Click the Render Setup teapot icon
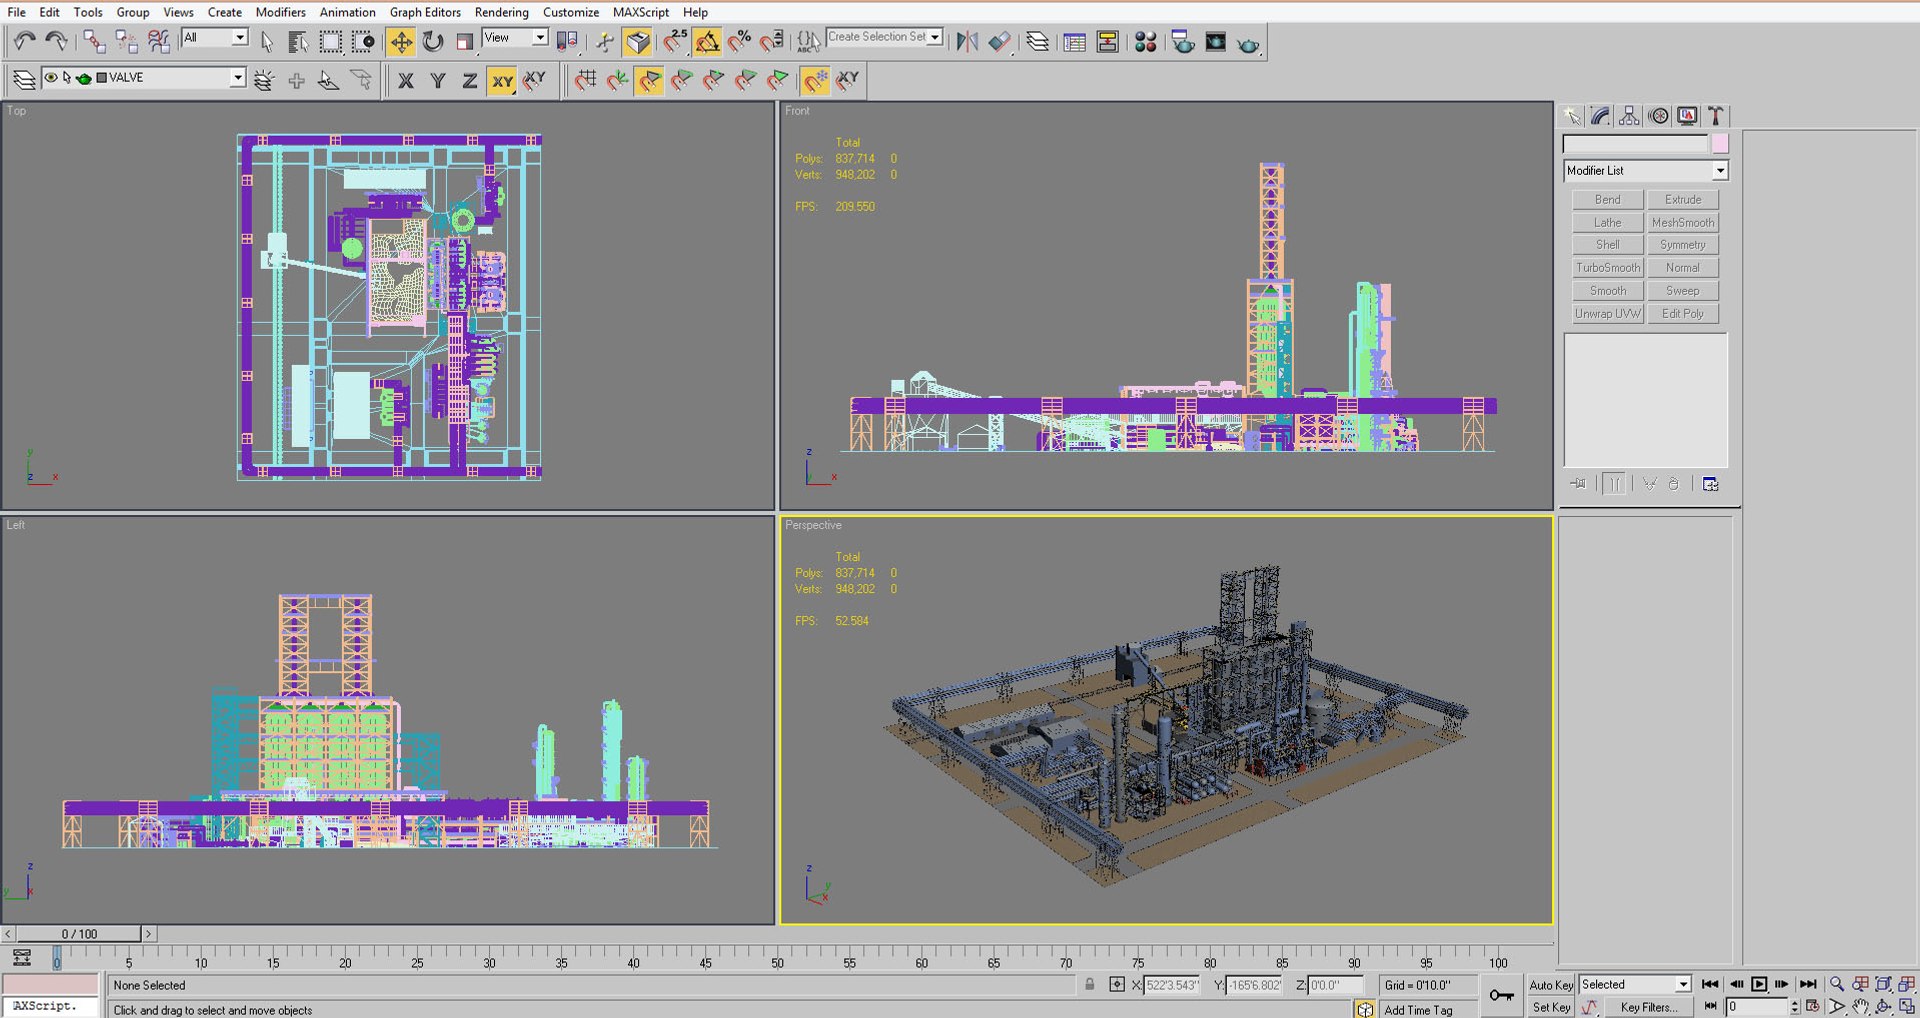 pos(1183,42)
